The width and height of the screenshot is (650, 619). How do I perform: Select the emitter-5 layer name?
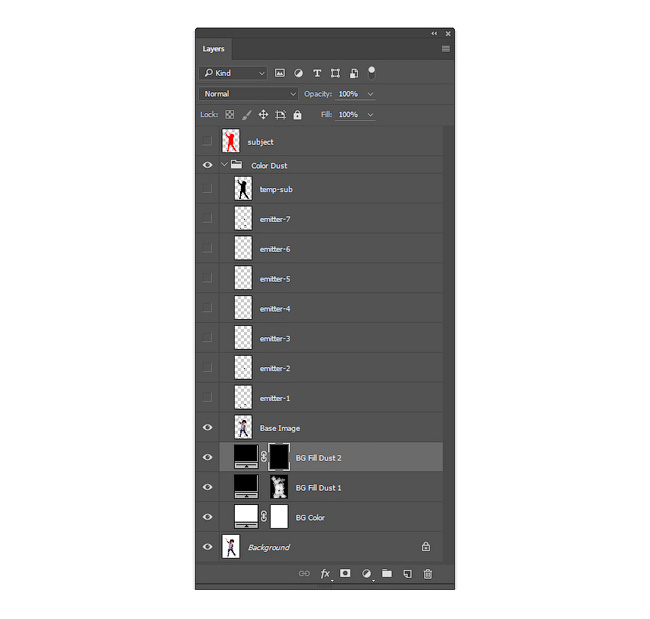[x=275, y=279]
